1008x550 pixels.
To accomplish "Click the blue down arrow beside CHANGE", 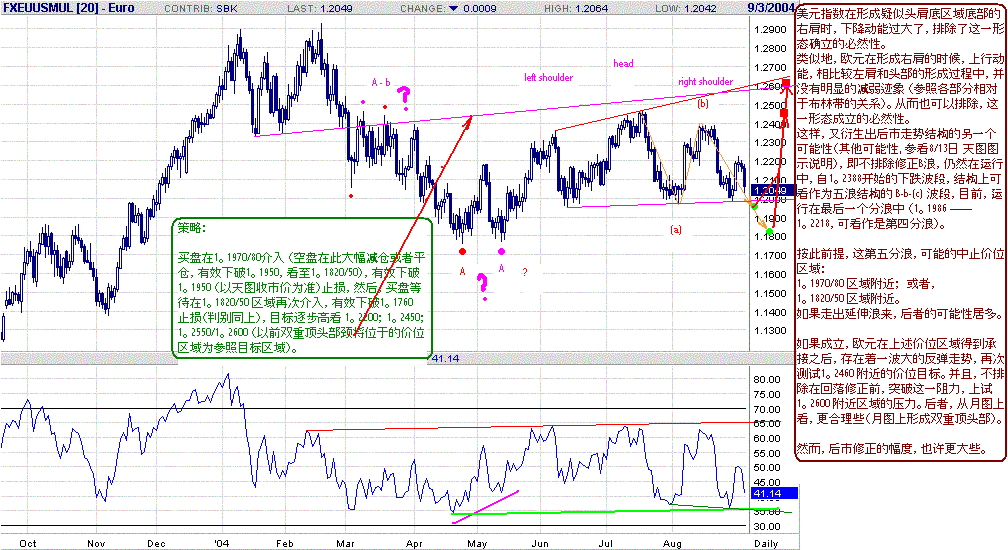I will coord(453,8).
